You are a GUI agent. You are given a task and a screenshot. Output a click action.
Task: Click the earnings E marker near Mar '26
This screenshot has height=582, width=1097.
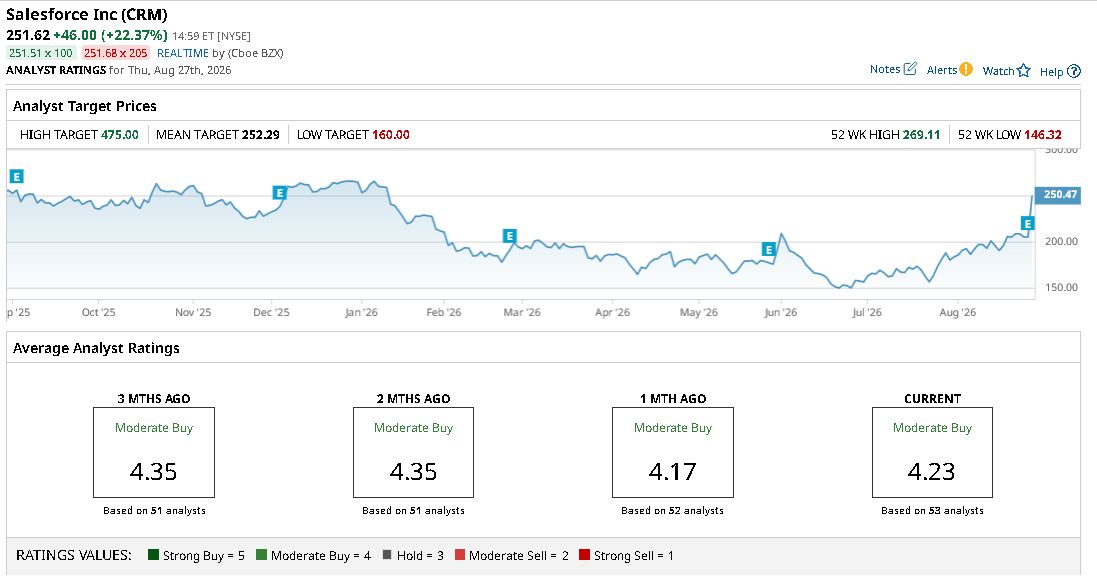[509, 236]
